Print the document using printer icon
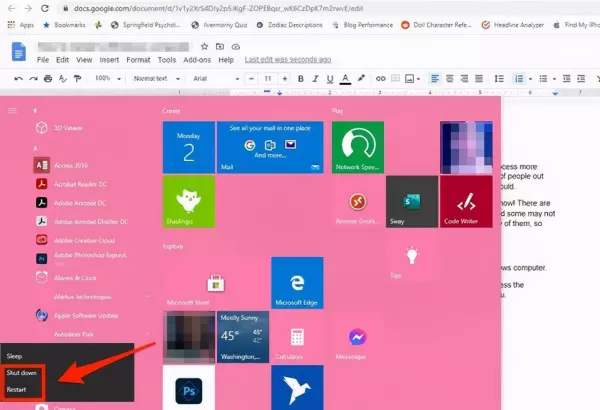Image resolution: width=600 pixels, height=410 pixels. [48, 78]
